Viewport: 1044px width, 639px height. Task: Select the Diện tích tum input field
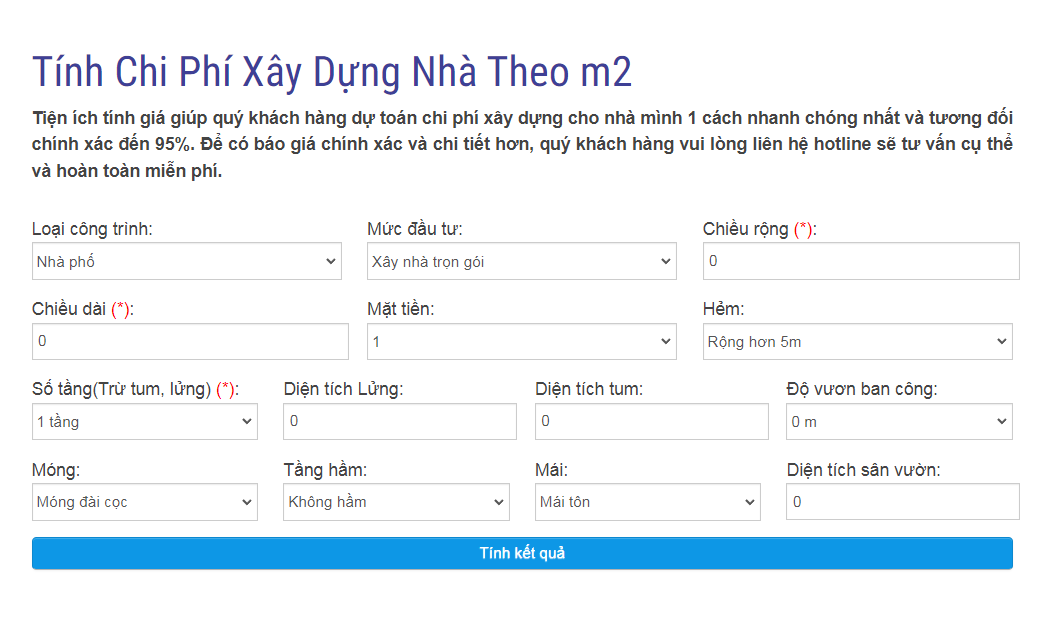[651, 422]
